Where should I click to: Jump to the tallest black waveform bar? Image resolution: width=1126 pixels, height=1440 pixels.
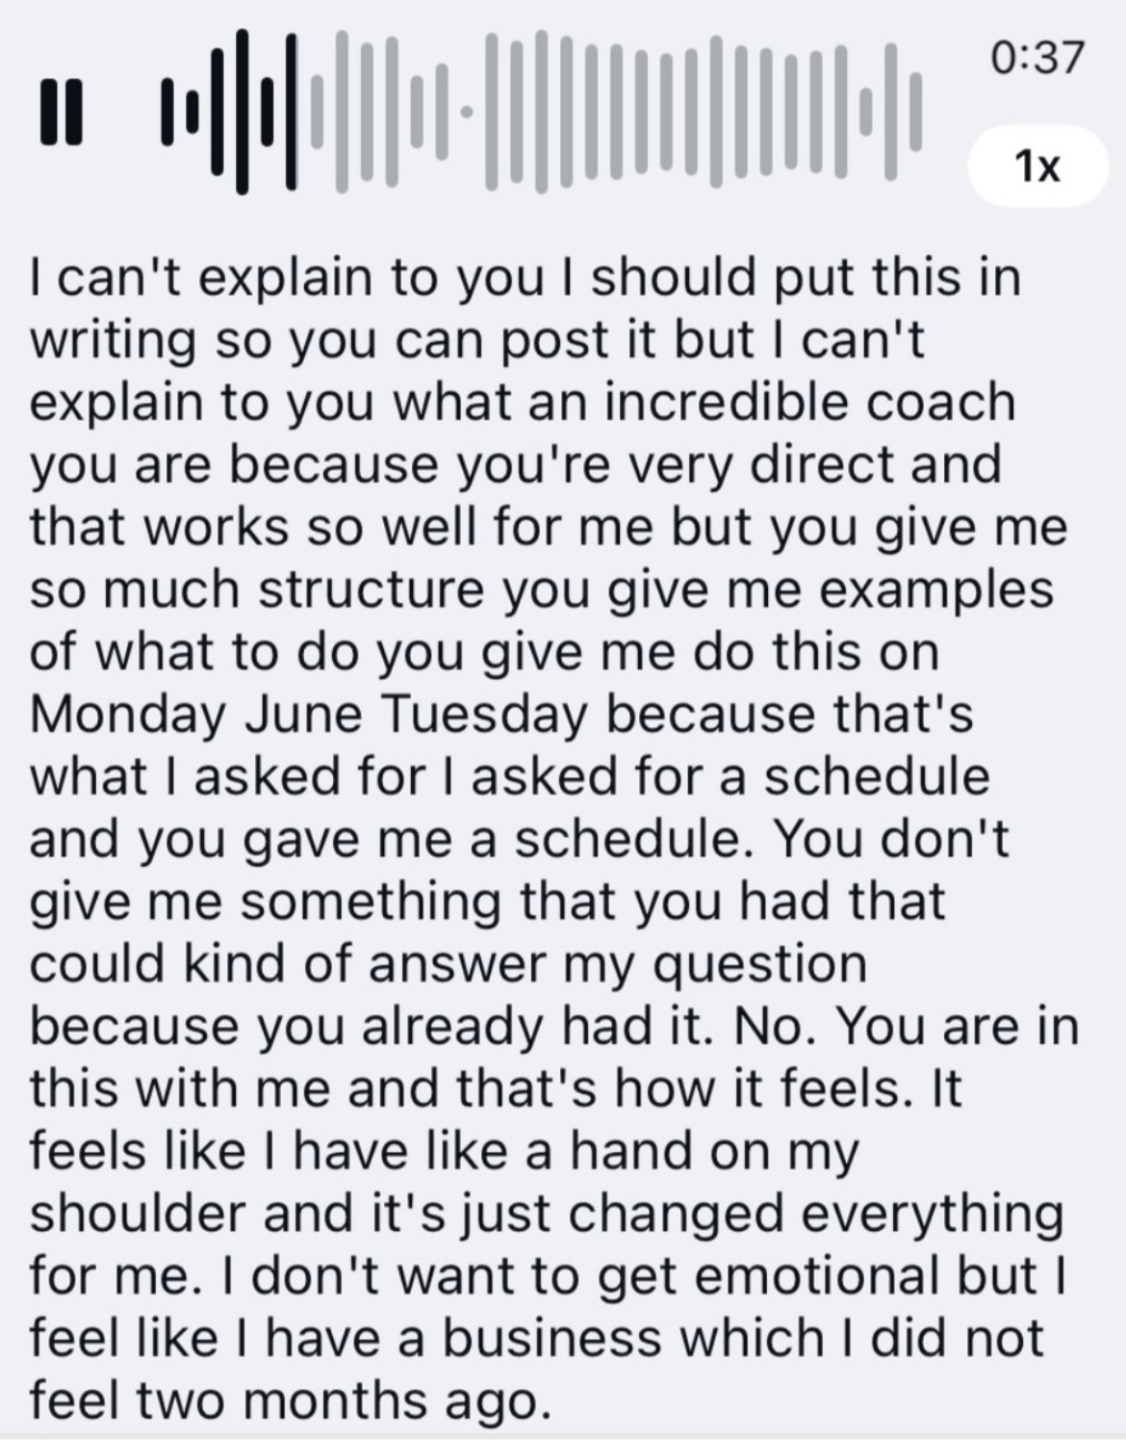tap(241, 111)
